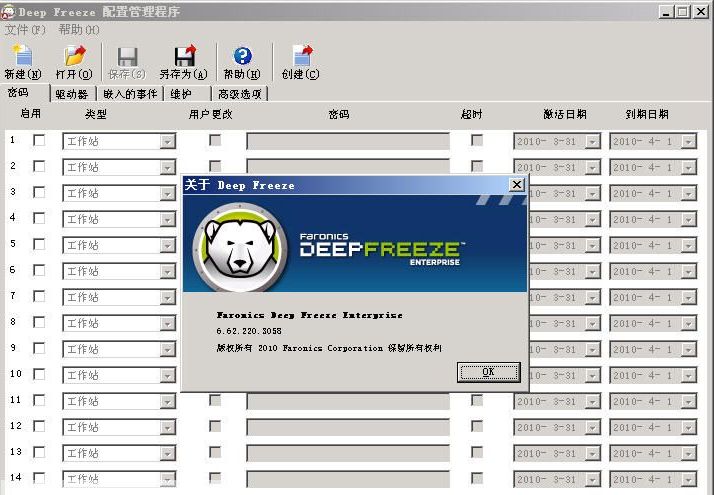This screenshot has height=495, width=714.
Task: Close the 关于 Deep Freeze dialog with X
Action: click(516, 185)
